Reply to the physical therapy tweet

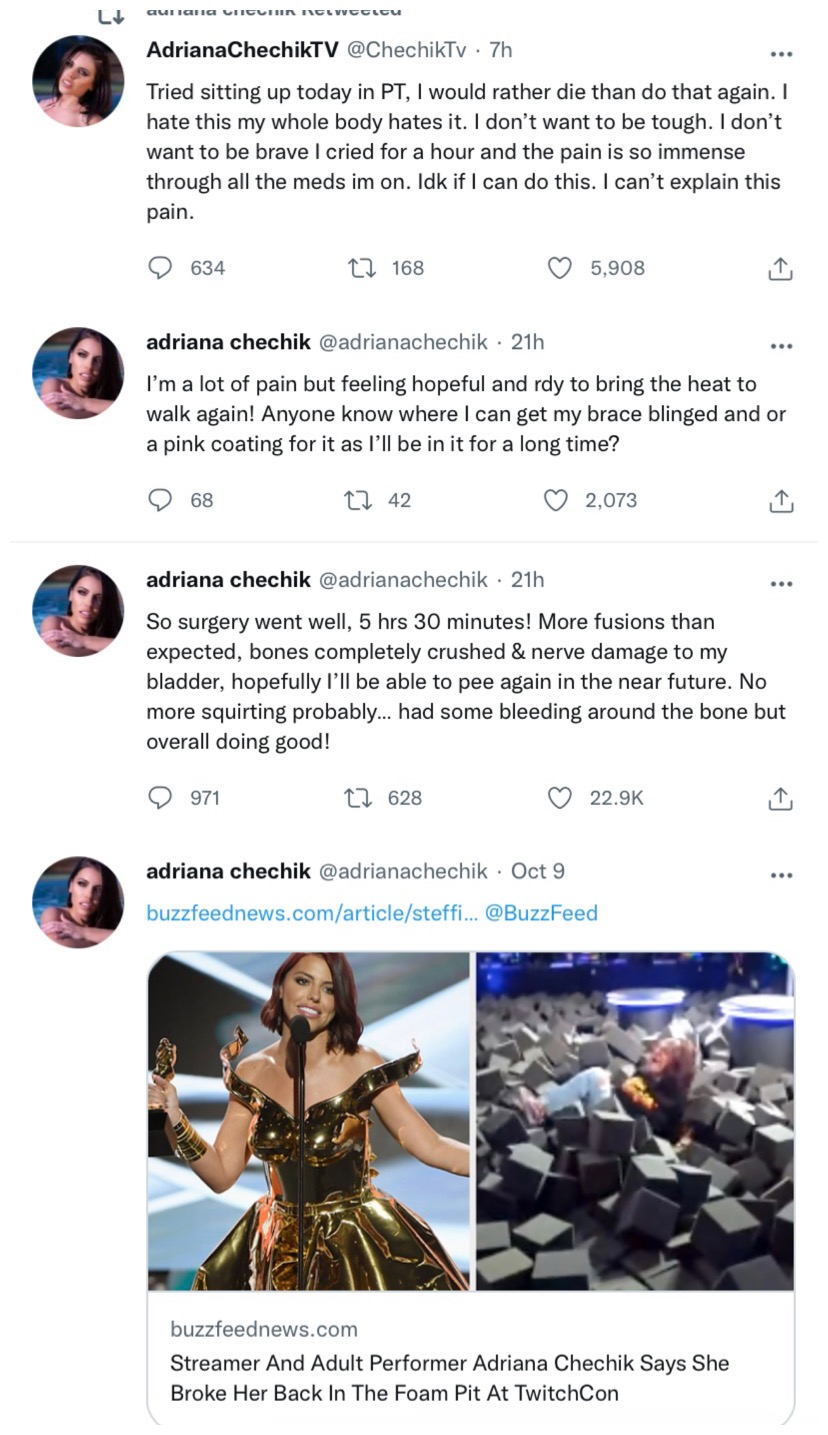[x=160, y=268]
